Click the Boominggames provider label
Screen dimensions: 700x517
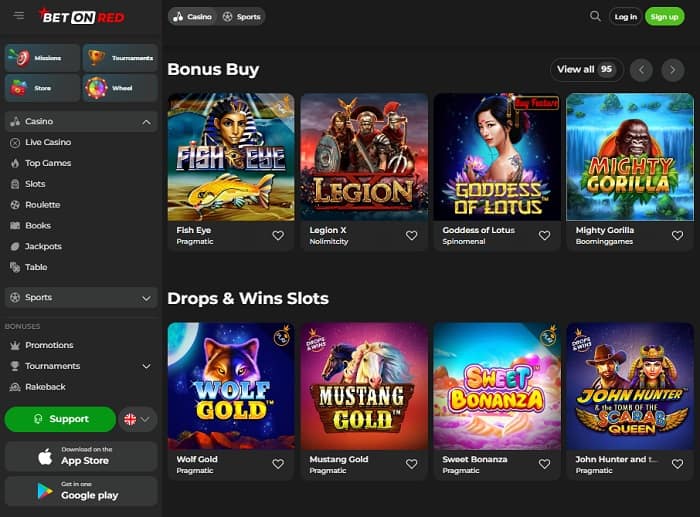tap(604, 242)
